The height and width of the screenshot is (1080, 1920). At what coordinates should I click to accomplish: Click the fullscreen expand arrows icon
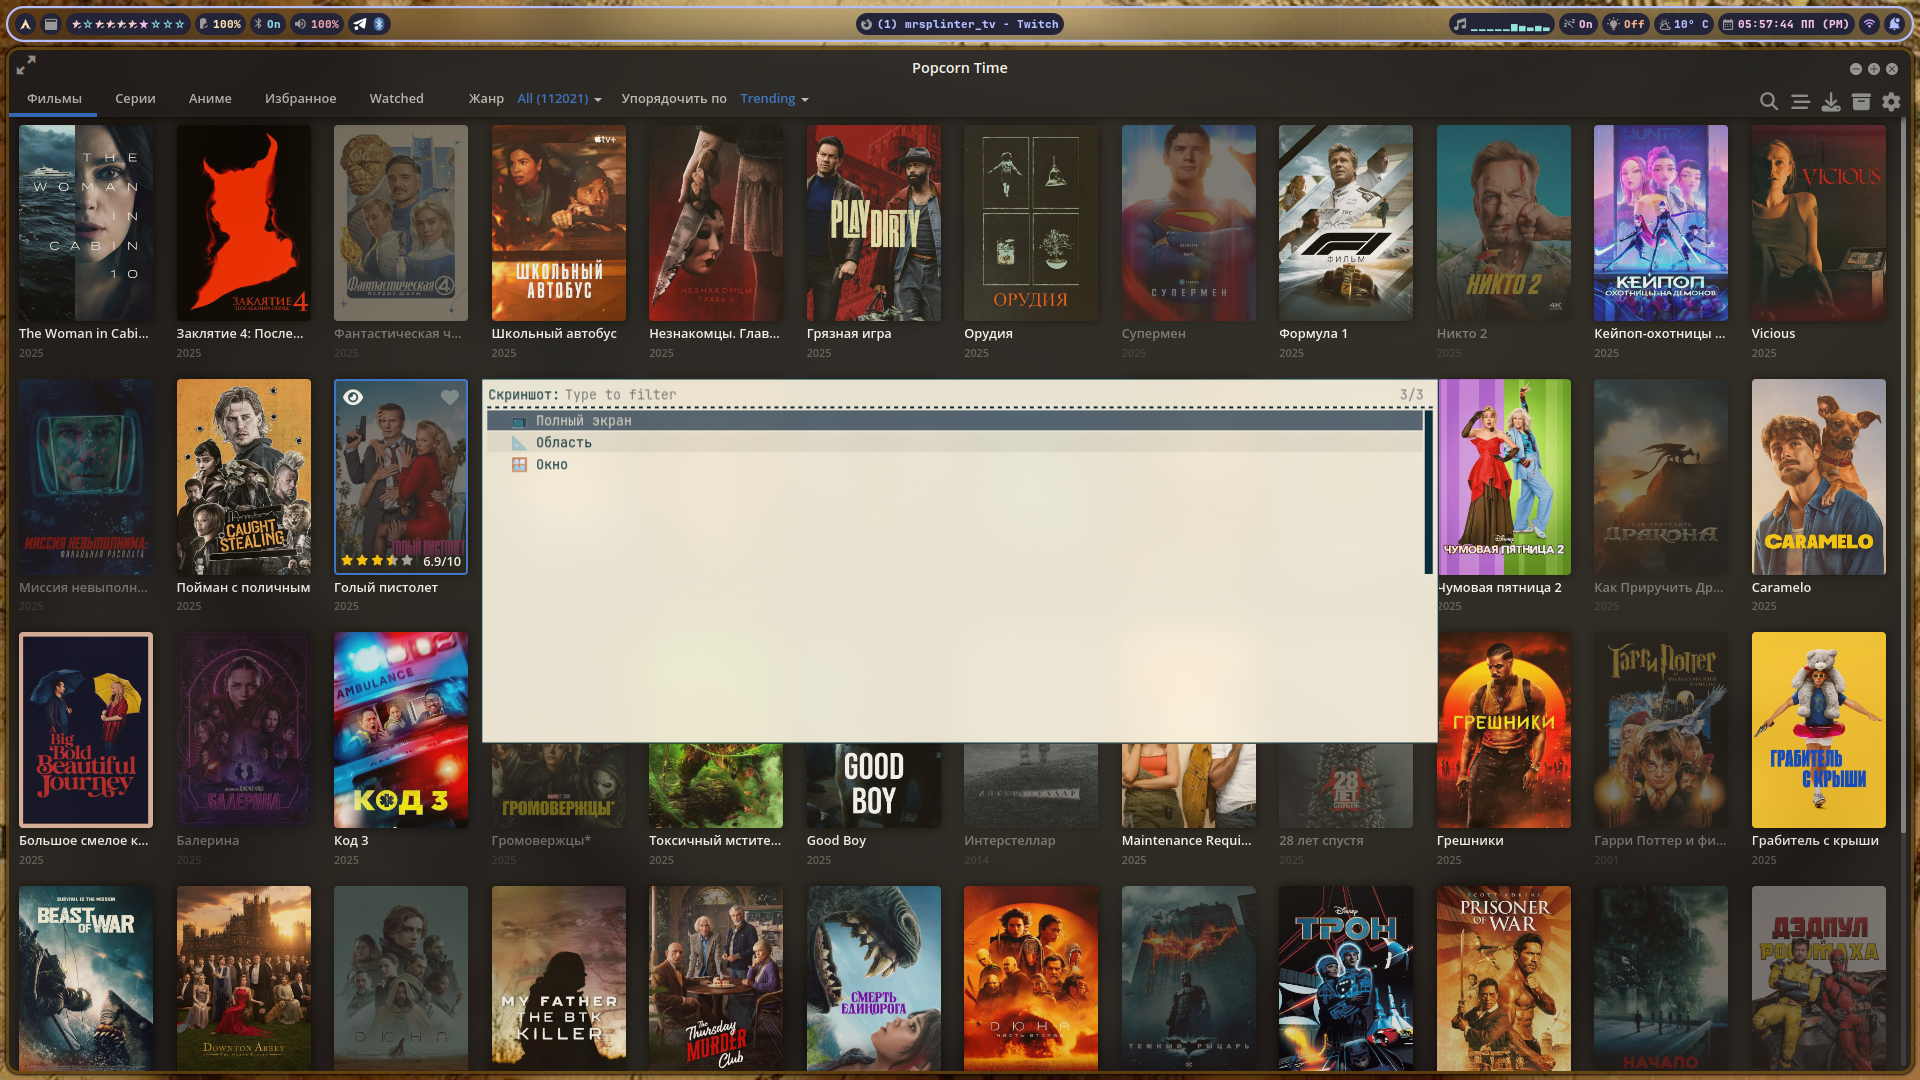click(x=26, y=65)
